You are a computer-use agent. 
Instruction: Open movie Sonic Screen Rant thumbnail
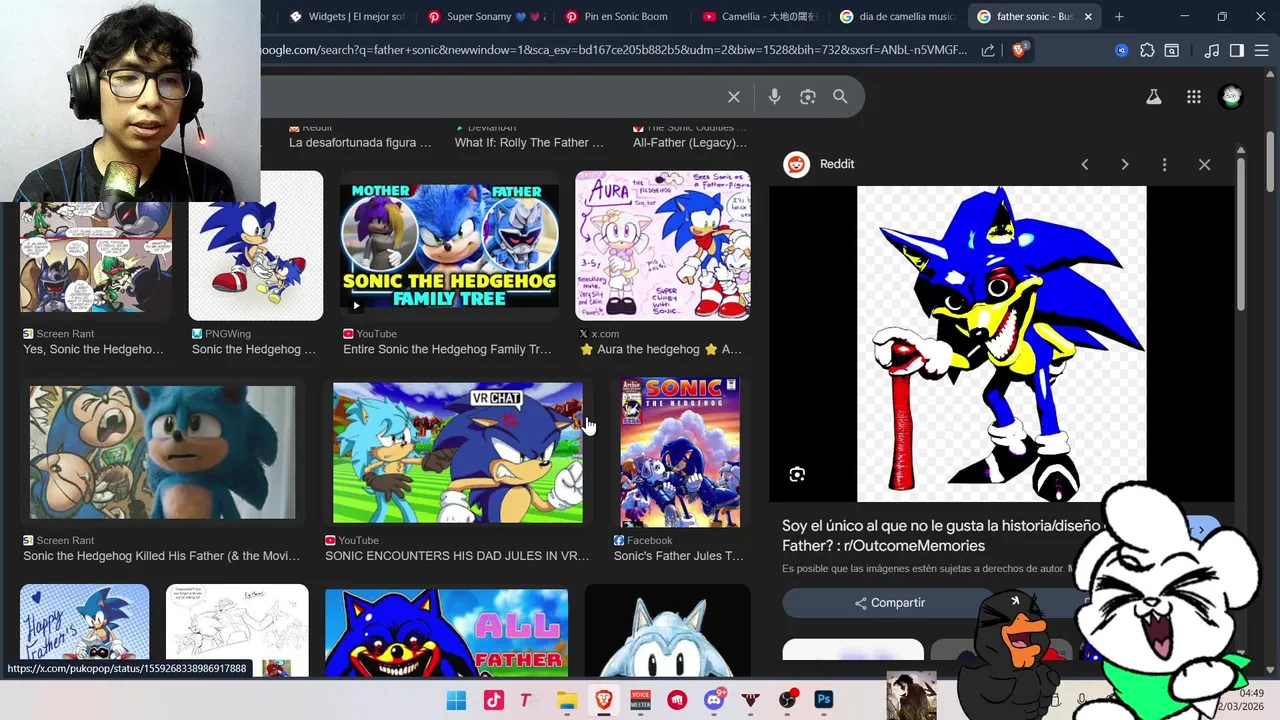click(162, 452)
